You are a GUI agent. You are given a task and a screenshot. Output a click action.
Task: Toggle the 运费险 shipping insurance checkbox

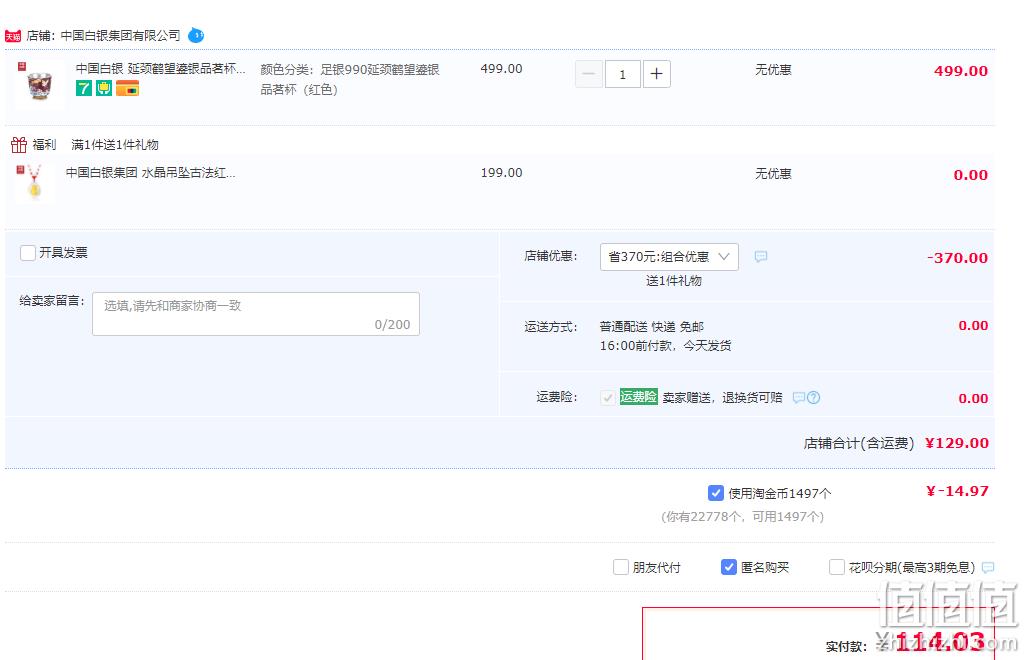coord(608,397)
